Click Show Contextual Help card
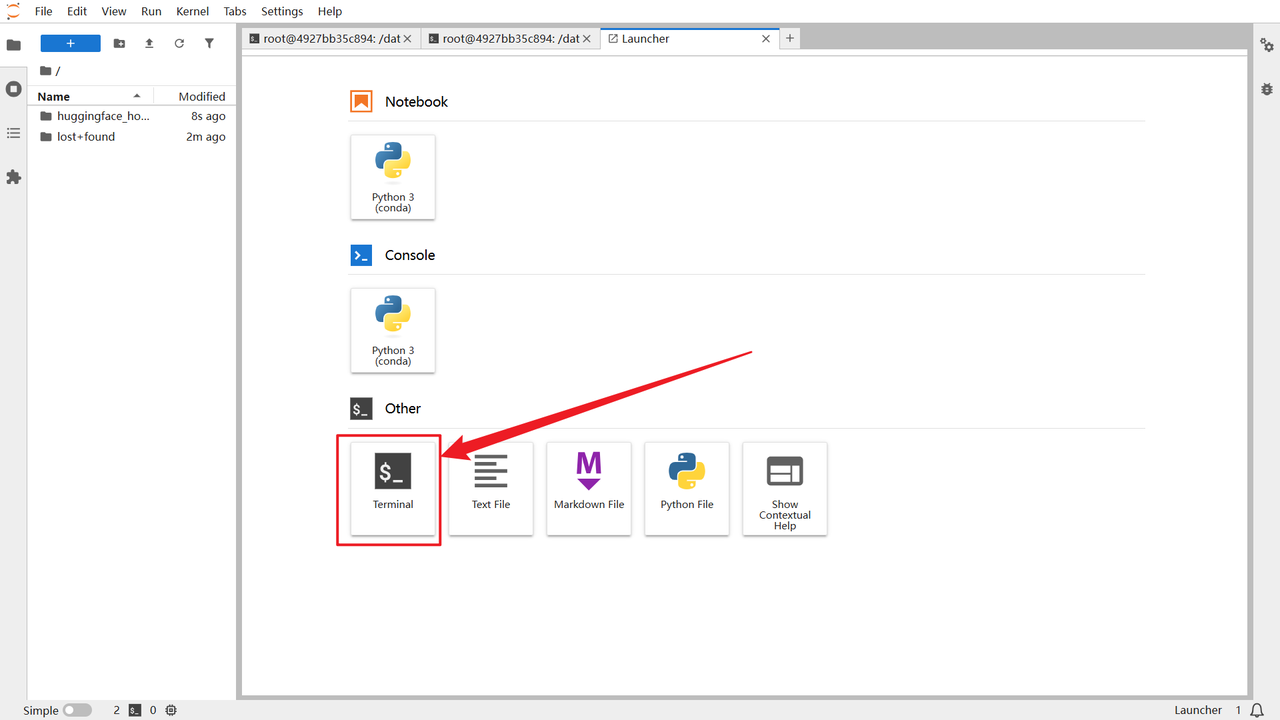Viewport: 1280px width, 720px height. (785, 488)
